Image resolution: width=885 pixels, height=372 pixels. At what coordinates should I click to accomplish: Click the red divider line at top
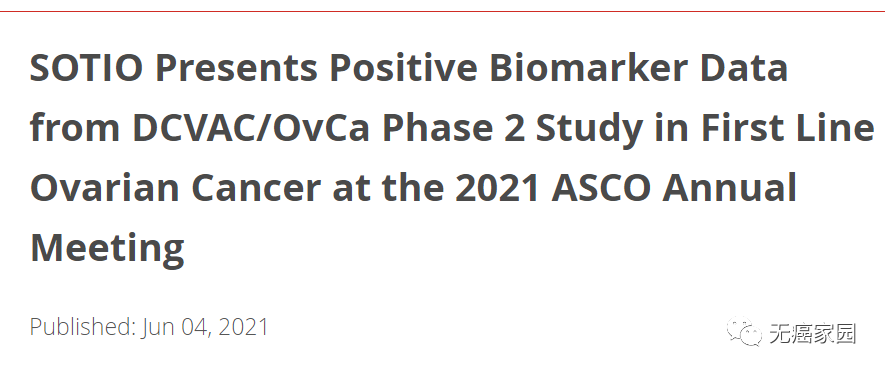(442, 11)
